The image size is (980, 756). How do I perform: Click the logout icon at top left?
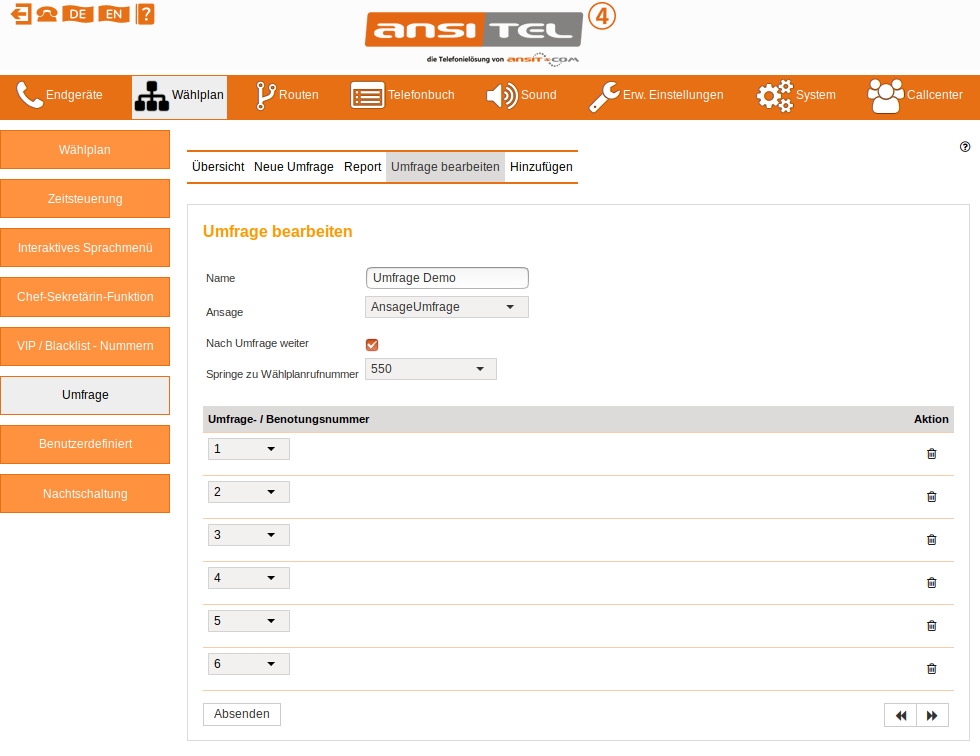point(20,14)
